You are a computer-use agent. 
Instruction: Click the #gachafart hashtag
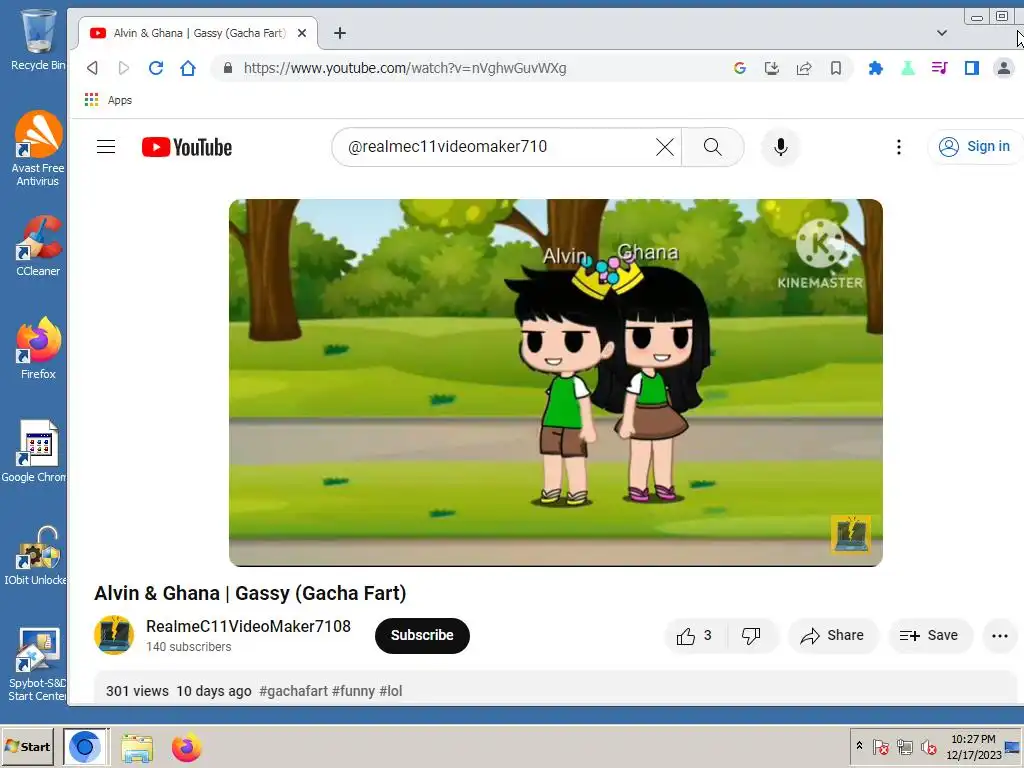point(293,691)
